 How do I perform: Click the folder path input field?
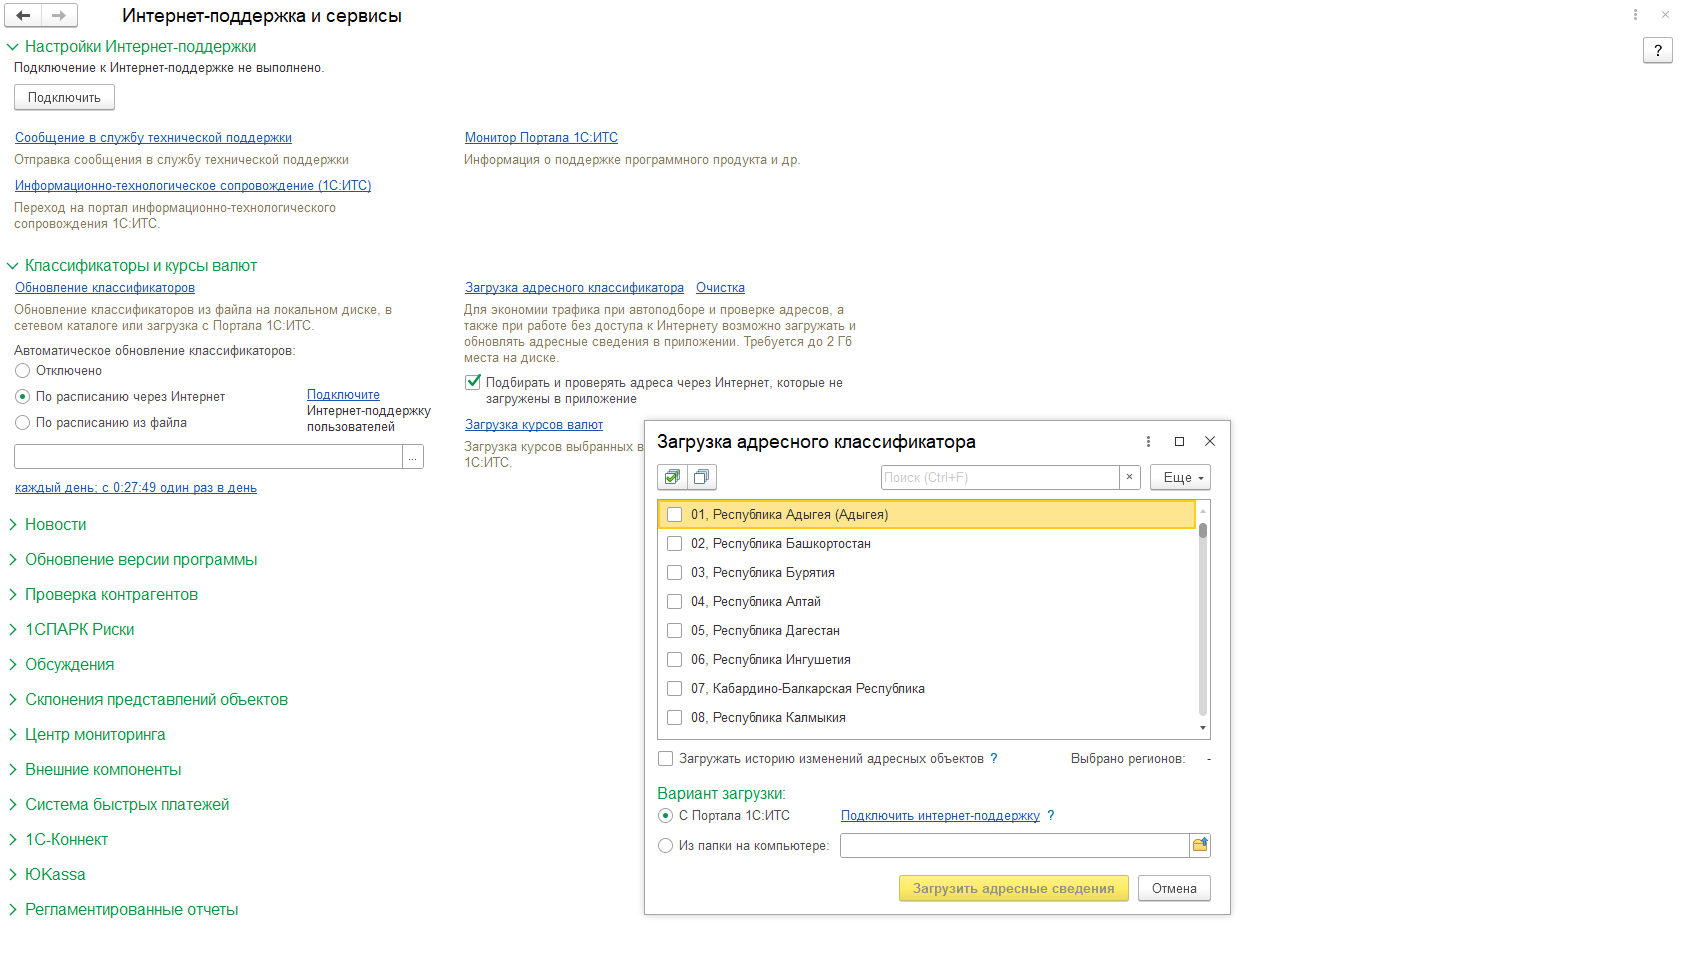click(1015, 845)
